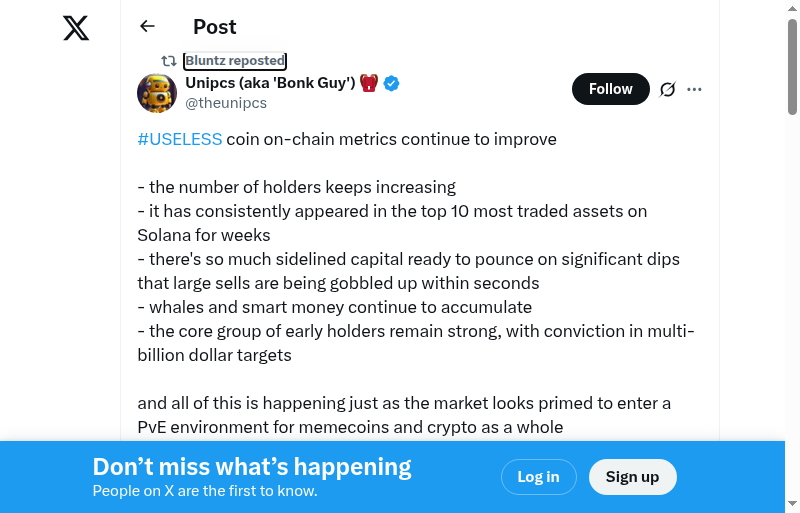
Task: Click the repost icon beside Bluntz
Action: pyautogui.click(x=169, y=61)
